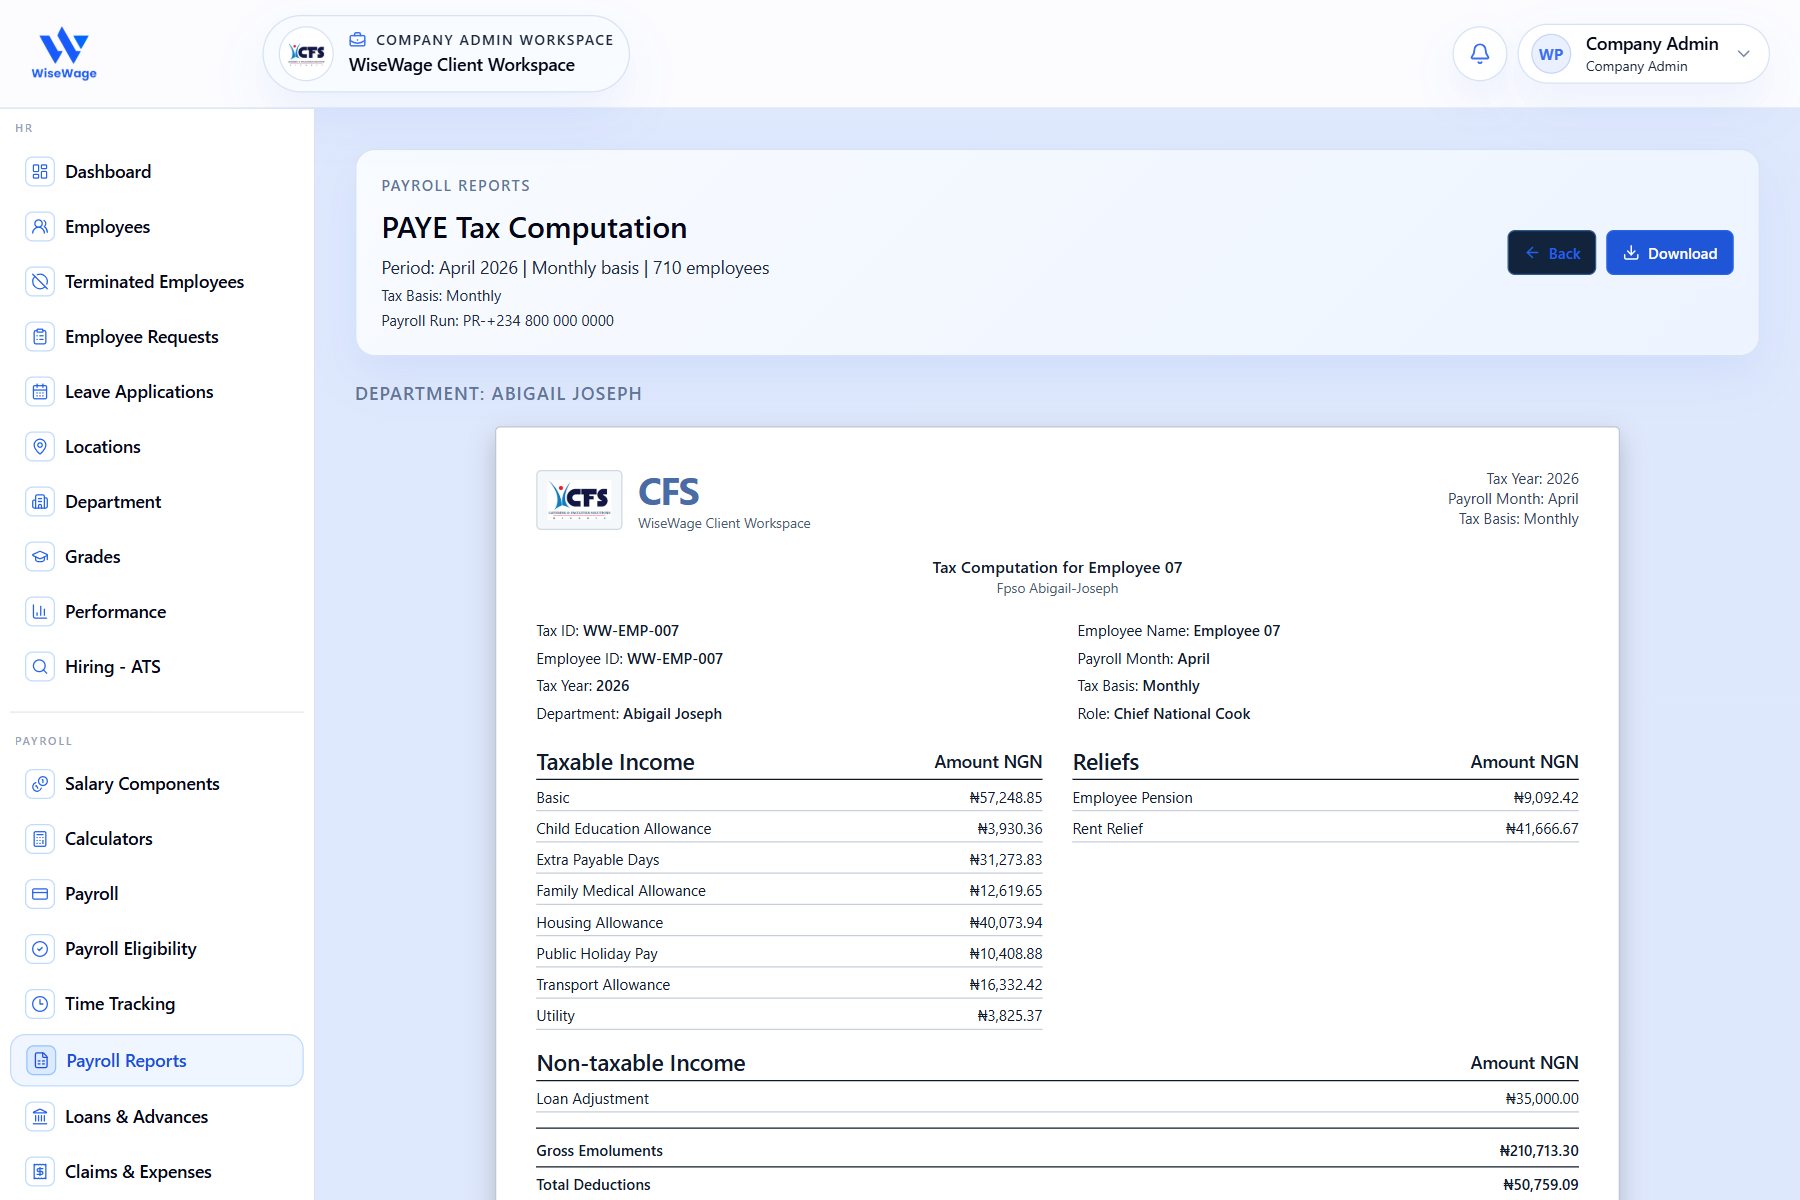Viewport: 1800px width, 1200px height.
Task: Click Grades graduation cap icon
Action: point(40,557)
